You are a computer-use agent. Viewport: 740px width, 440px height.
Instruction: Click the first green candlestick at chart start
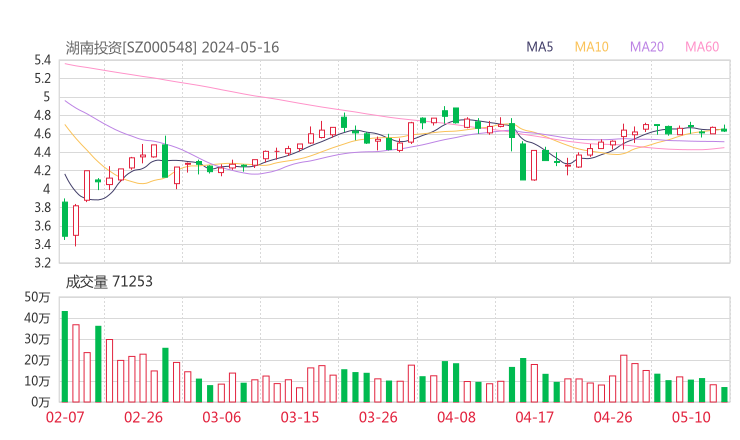click(x=65, y=219)
